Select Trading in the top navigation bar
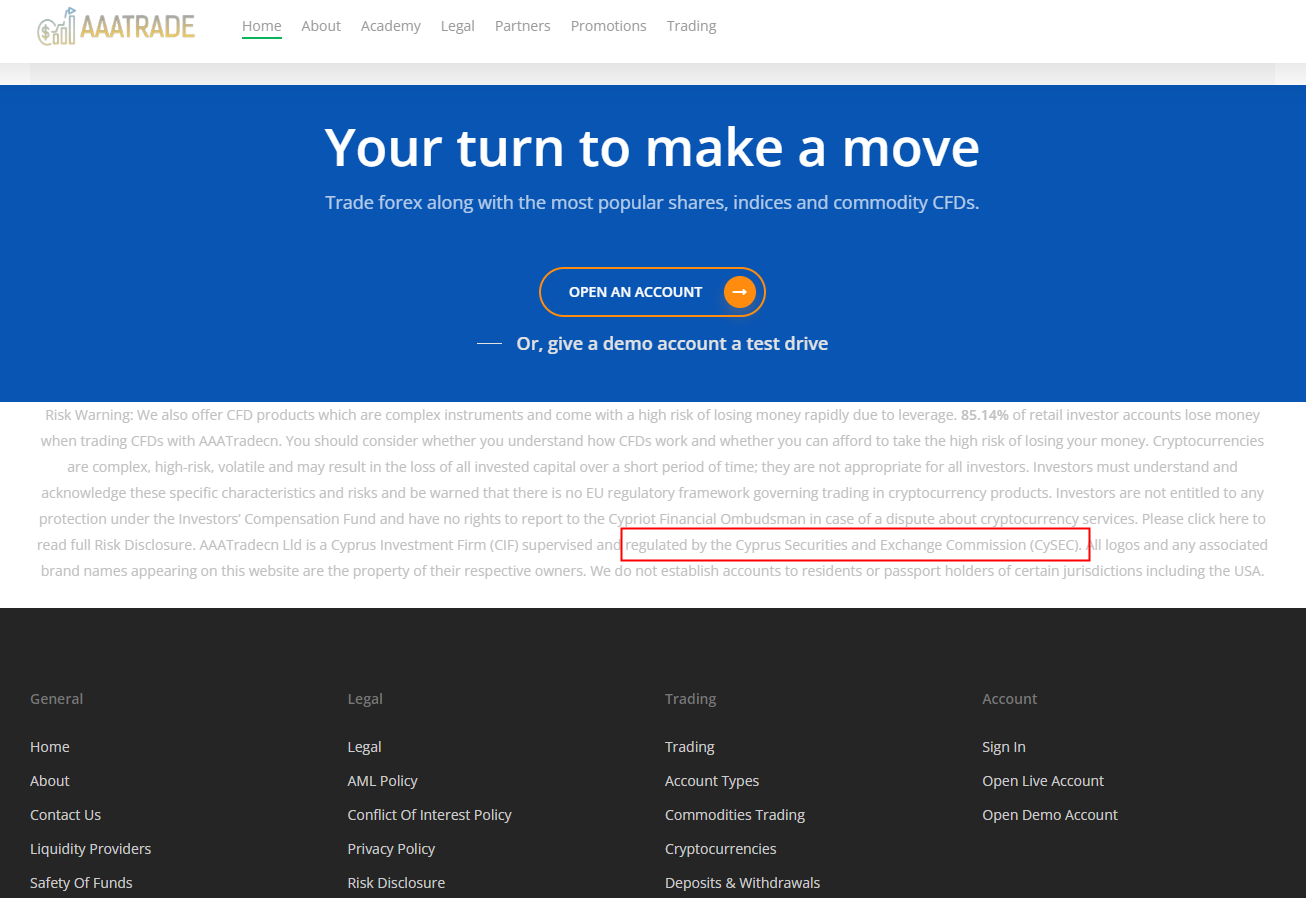 (692, 26)
